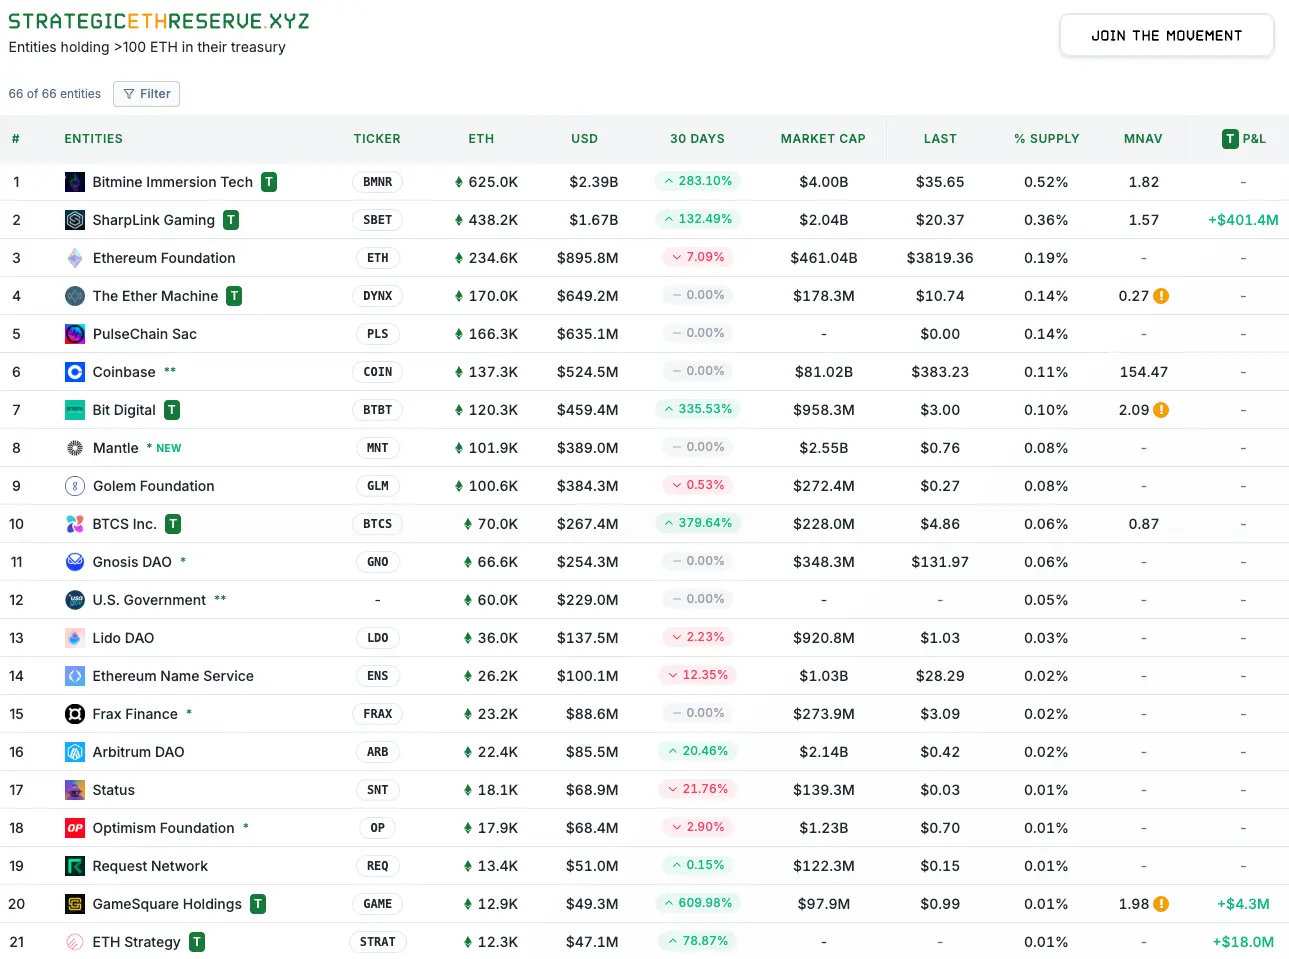Sort by the MARKET CAP column header

[x=823, y=139]
